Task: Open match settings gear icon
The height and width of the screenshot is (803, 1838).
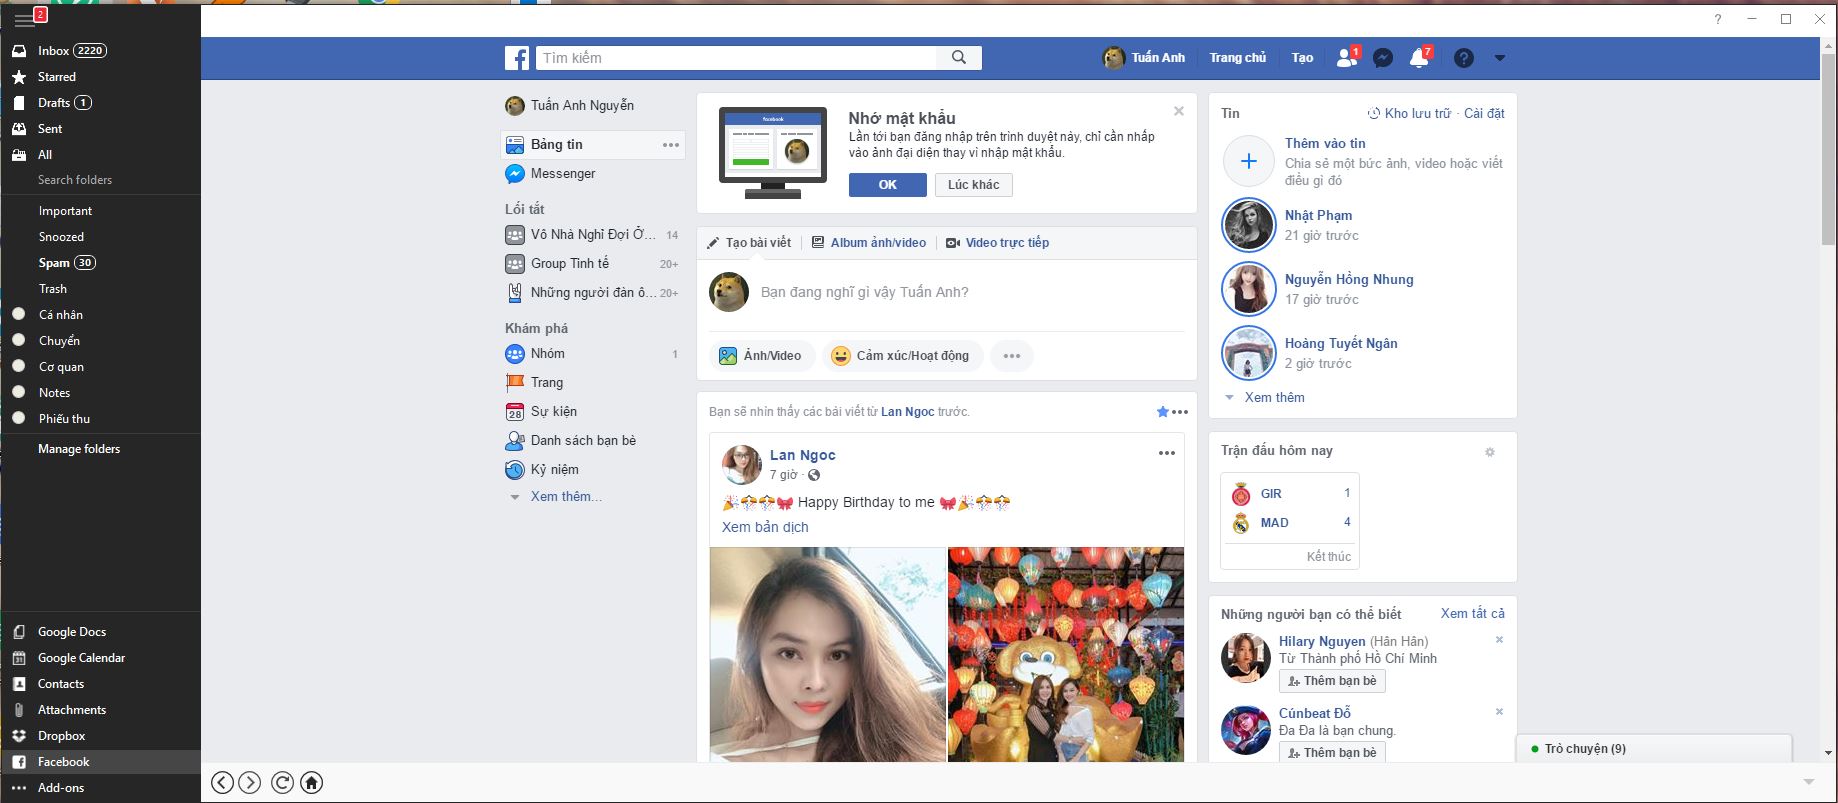Action: pyautogui.click(x=1490, y=452)
